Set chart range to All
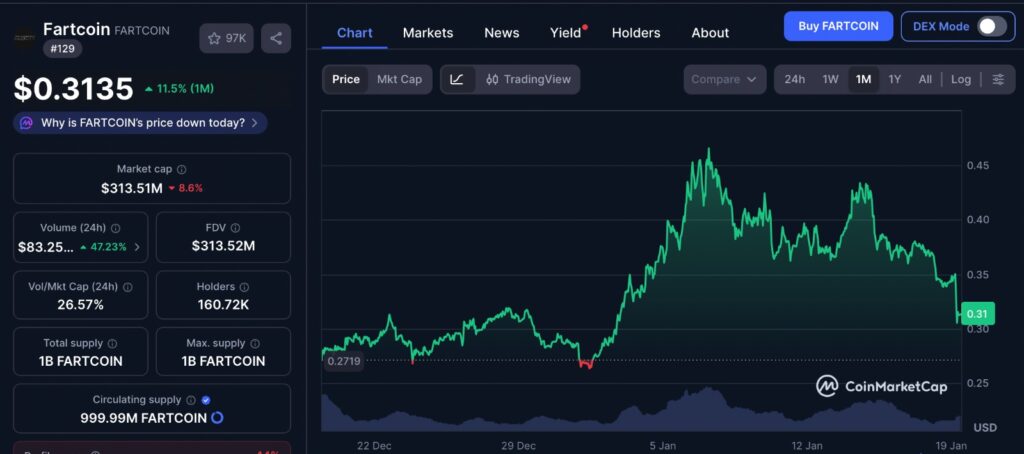Viewport: 1024px width, 454px height. point(925,80)
